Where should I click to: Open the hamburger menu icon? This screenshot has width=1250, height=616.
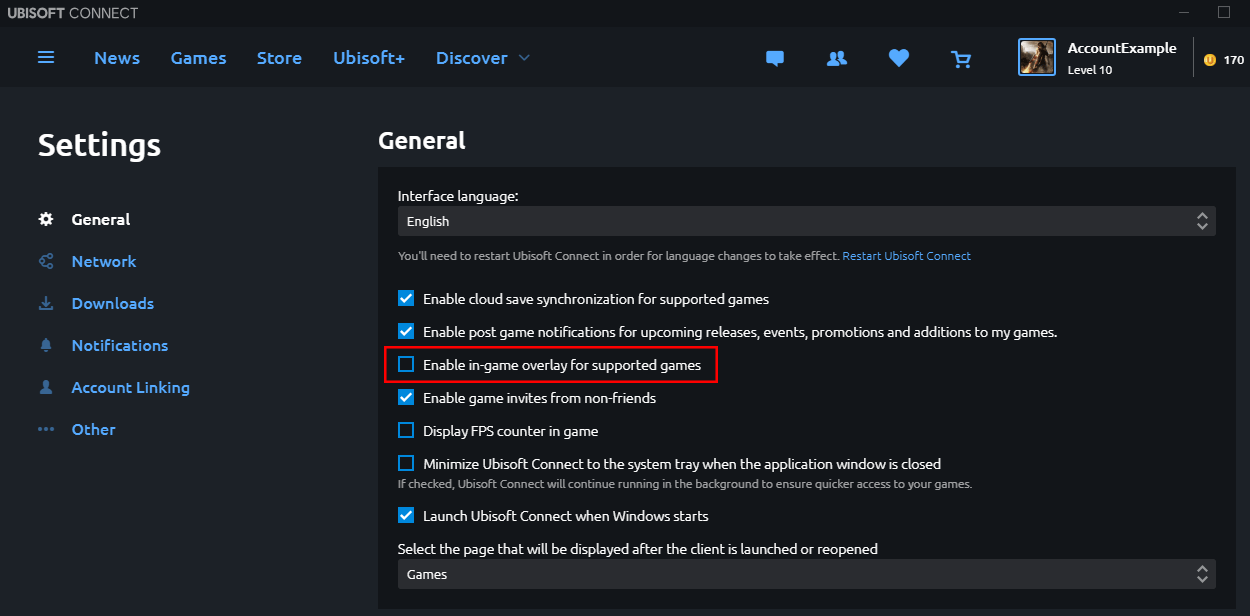(x=46, y=57)
